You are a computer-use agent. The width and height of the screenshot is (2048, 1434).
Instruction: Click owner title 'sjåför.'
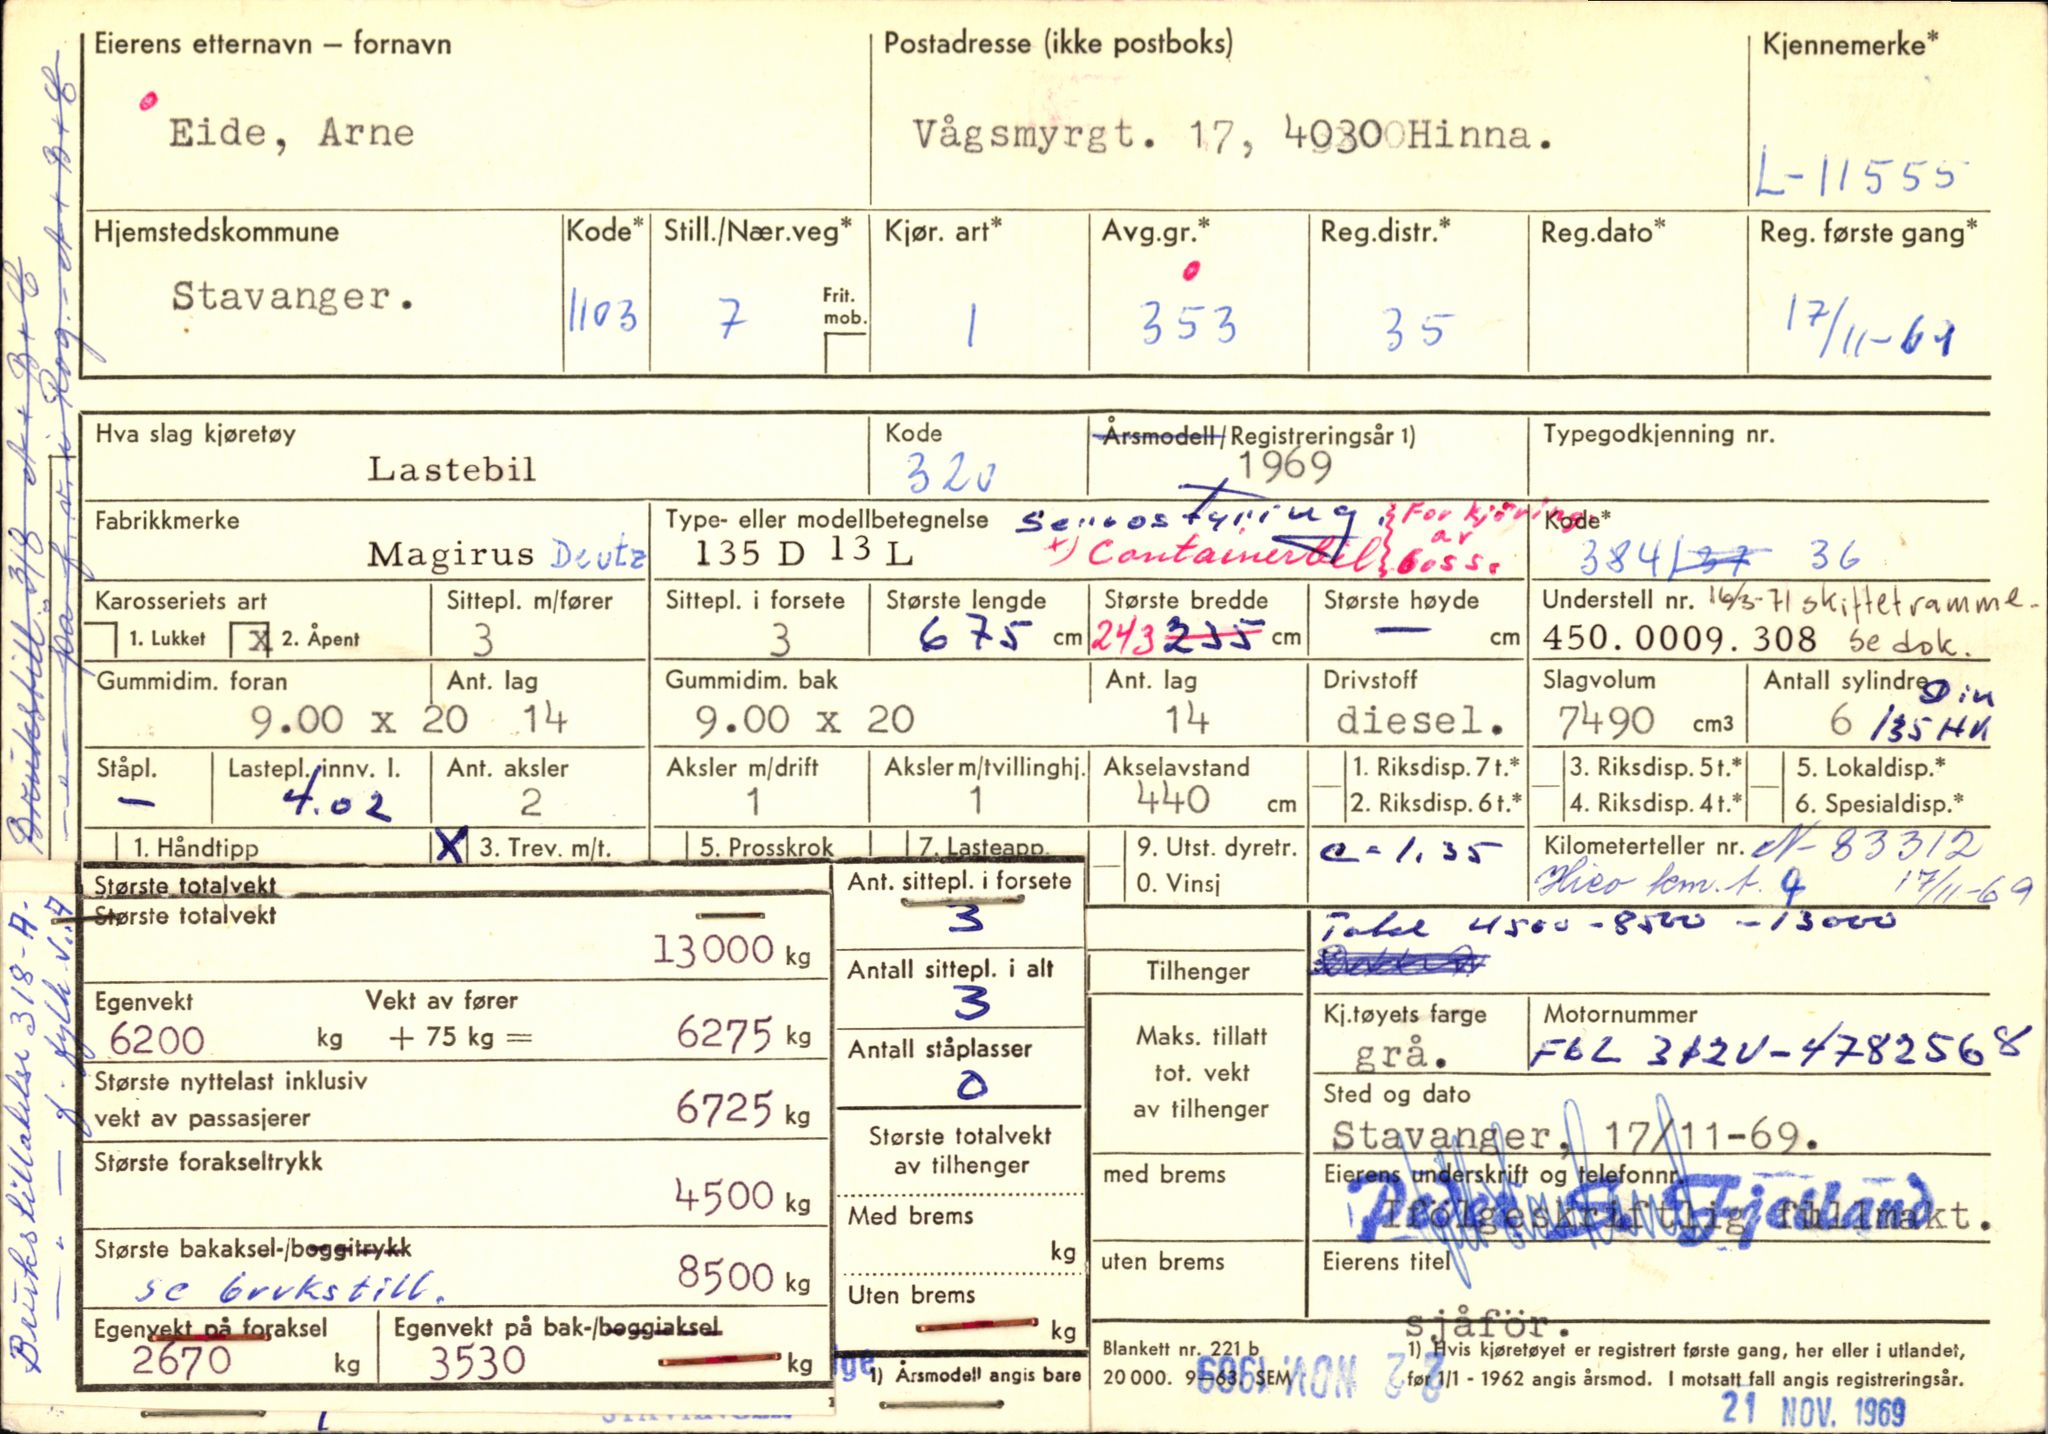pyautogui.click(x=1488, y=1326)
